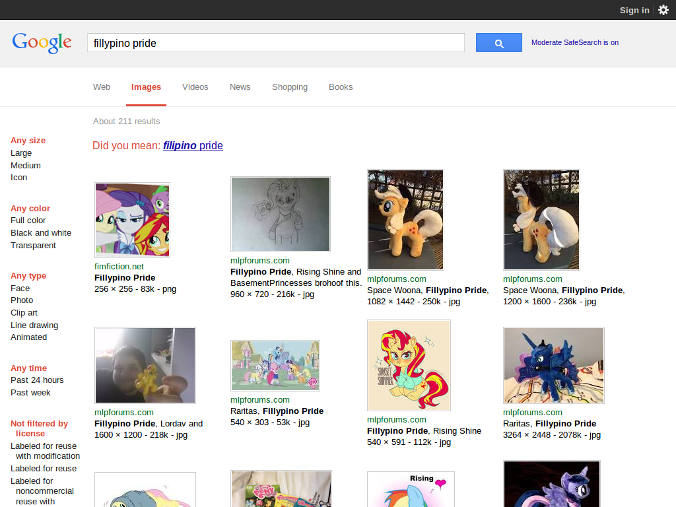
Task: Select Any size filter
Action: (x=28, y=140)
